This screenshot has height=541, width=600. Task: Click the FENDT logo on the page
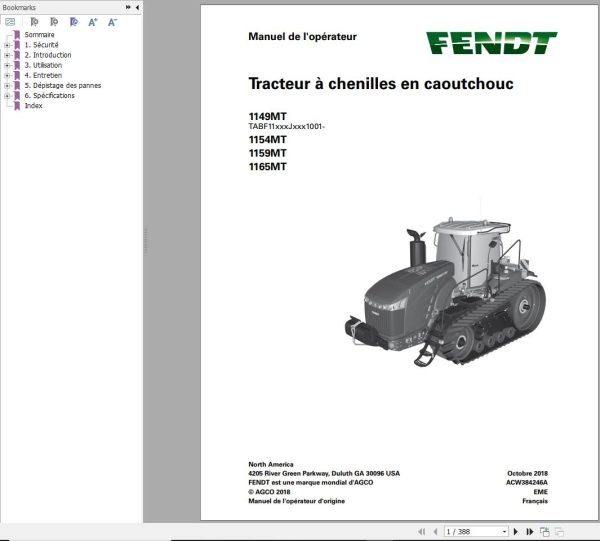coord(492,43)
